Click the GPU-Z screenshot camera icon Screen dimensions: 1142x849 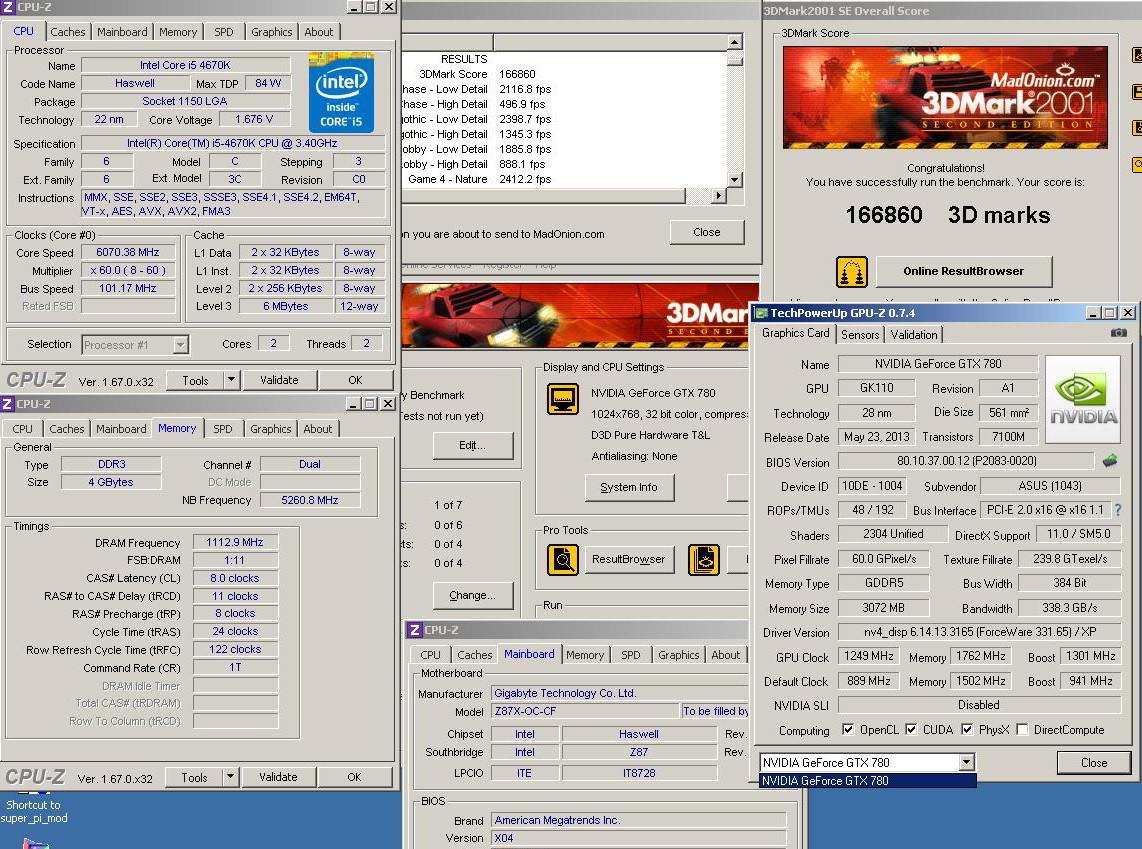coord(1118,333)
